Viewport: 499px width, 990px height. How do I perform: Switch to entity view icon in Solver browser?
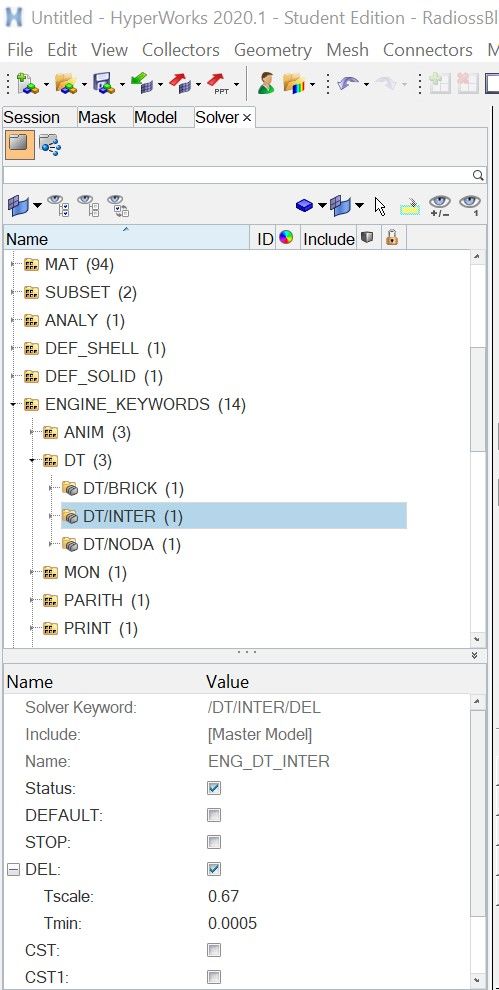(50, 145)
